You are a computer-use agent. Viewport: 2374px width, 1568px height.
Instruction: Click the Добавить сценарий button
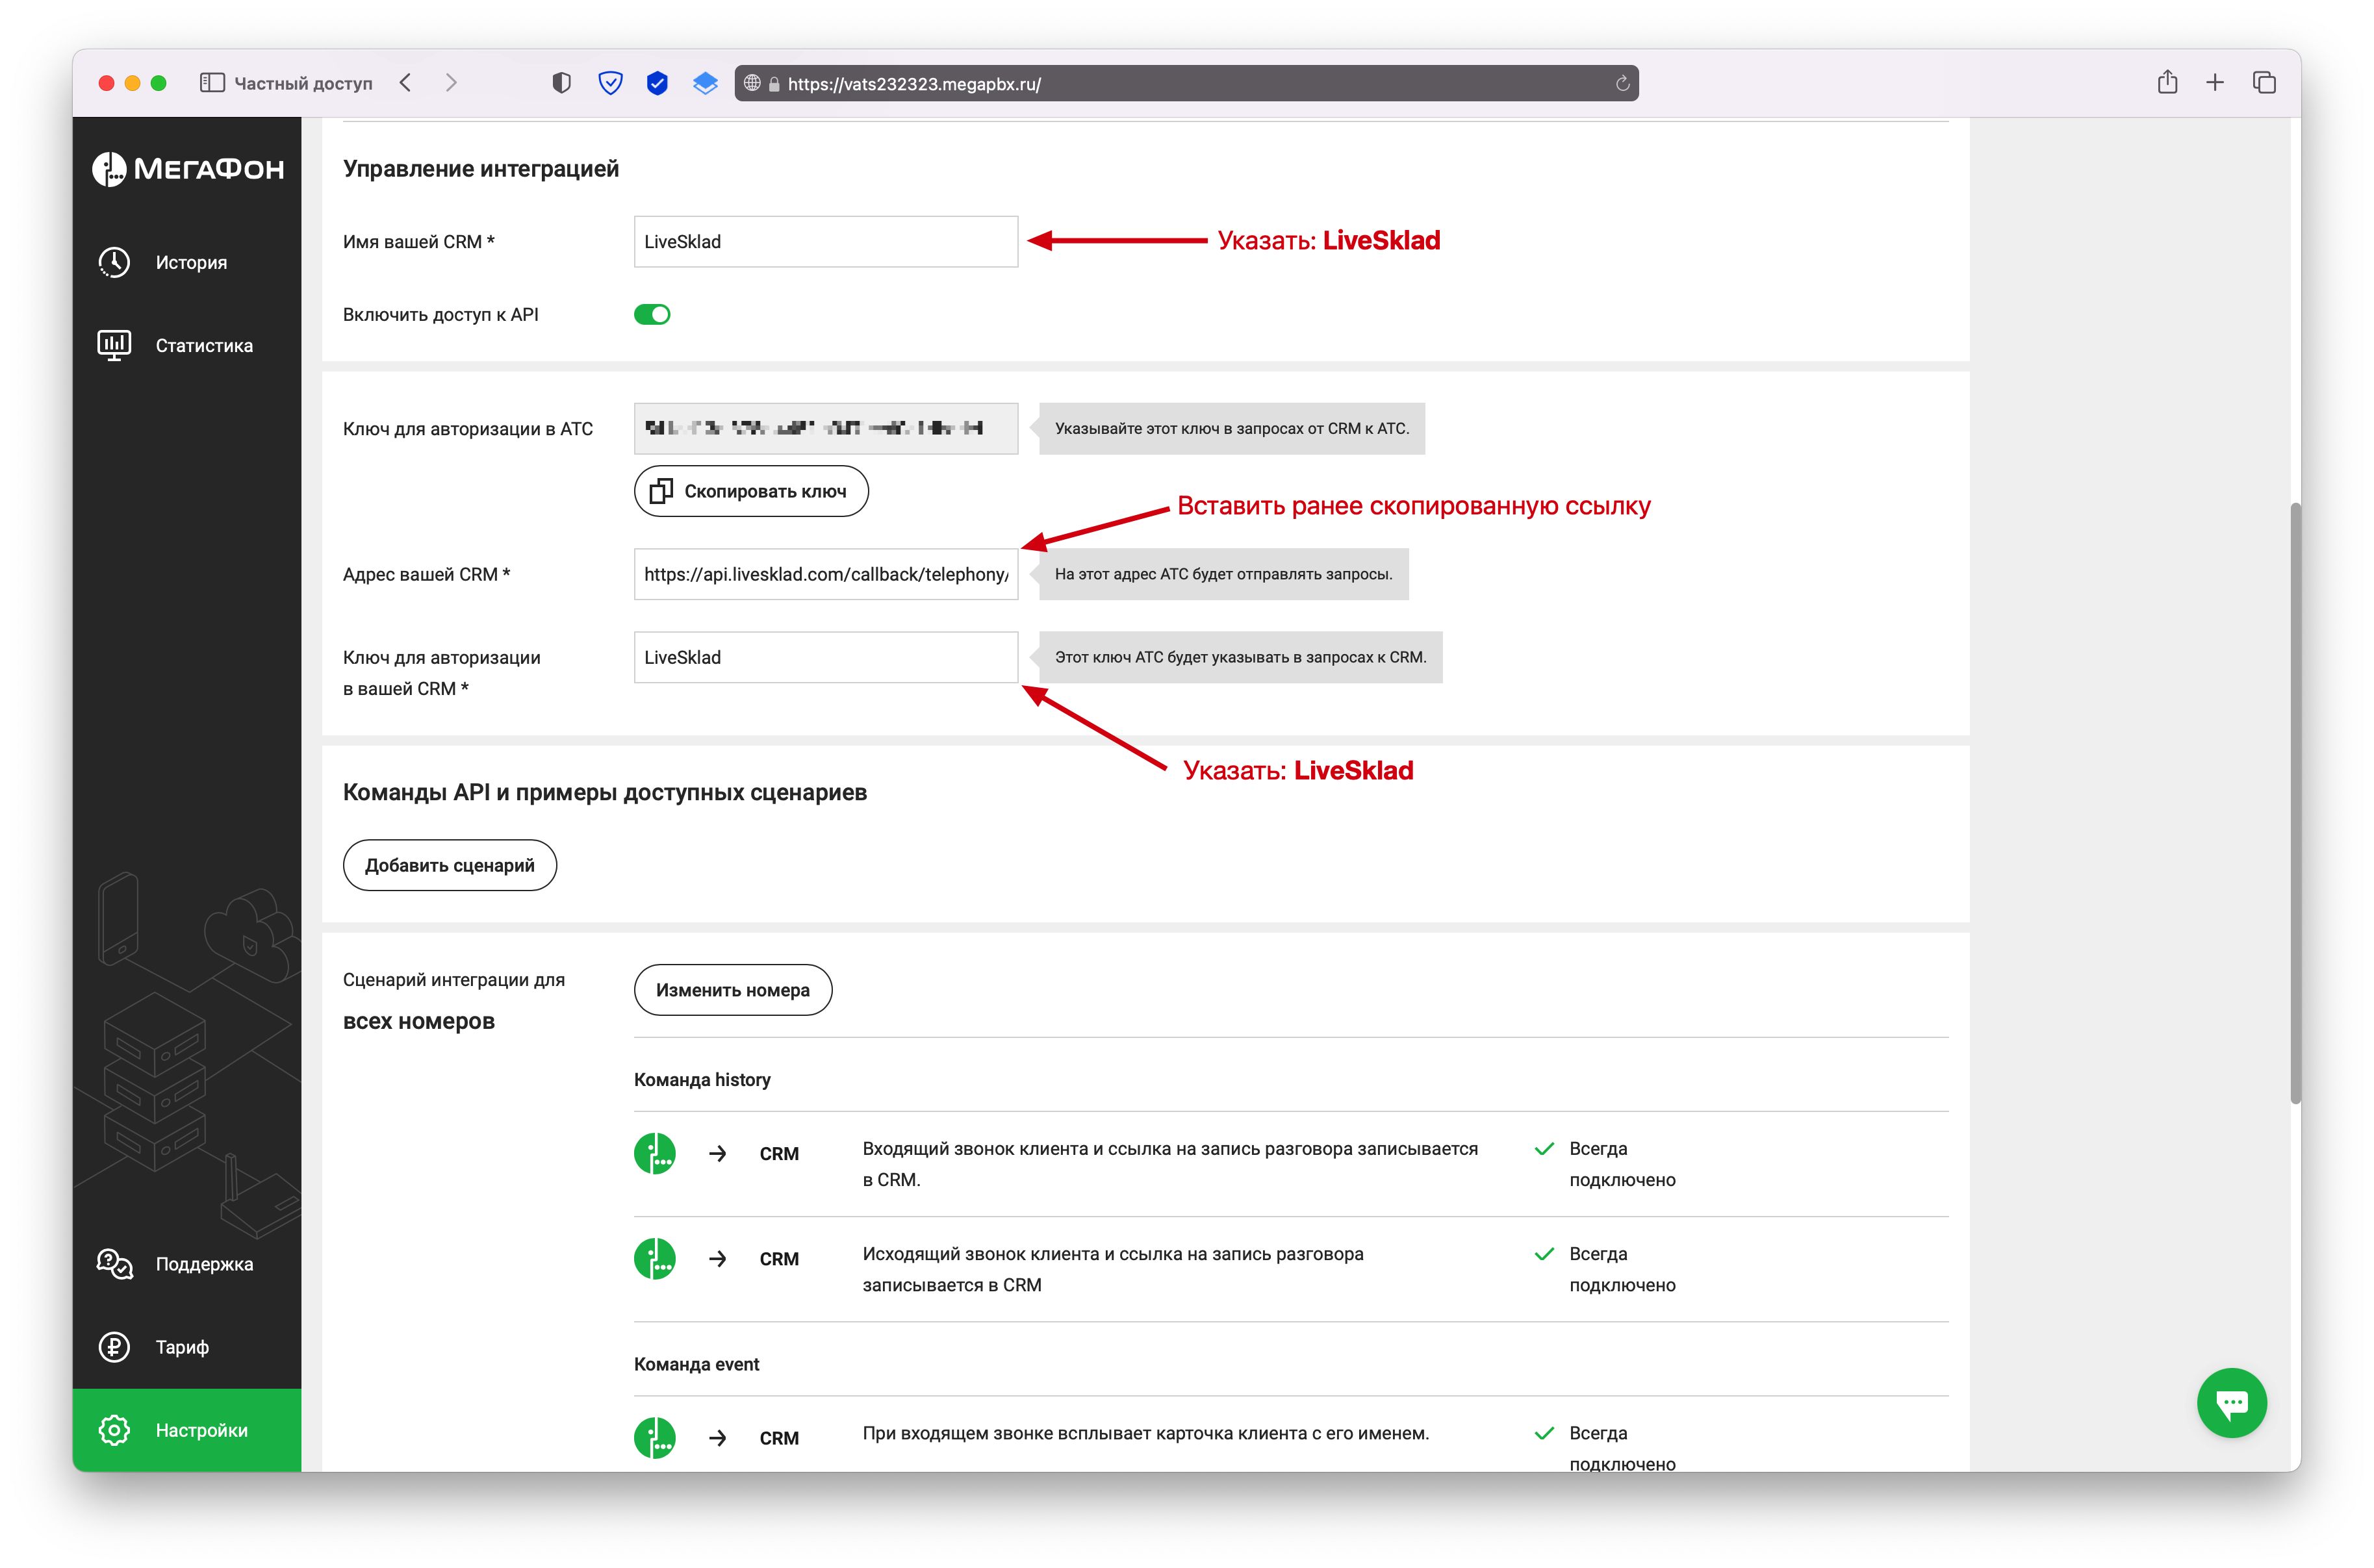pos(450,865)
